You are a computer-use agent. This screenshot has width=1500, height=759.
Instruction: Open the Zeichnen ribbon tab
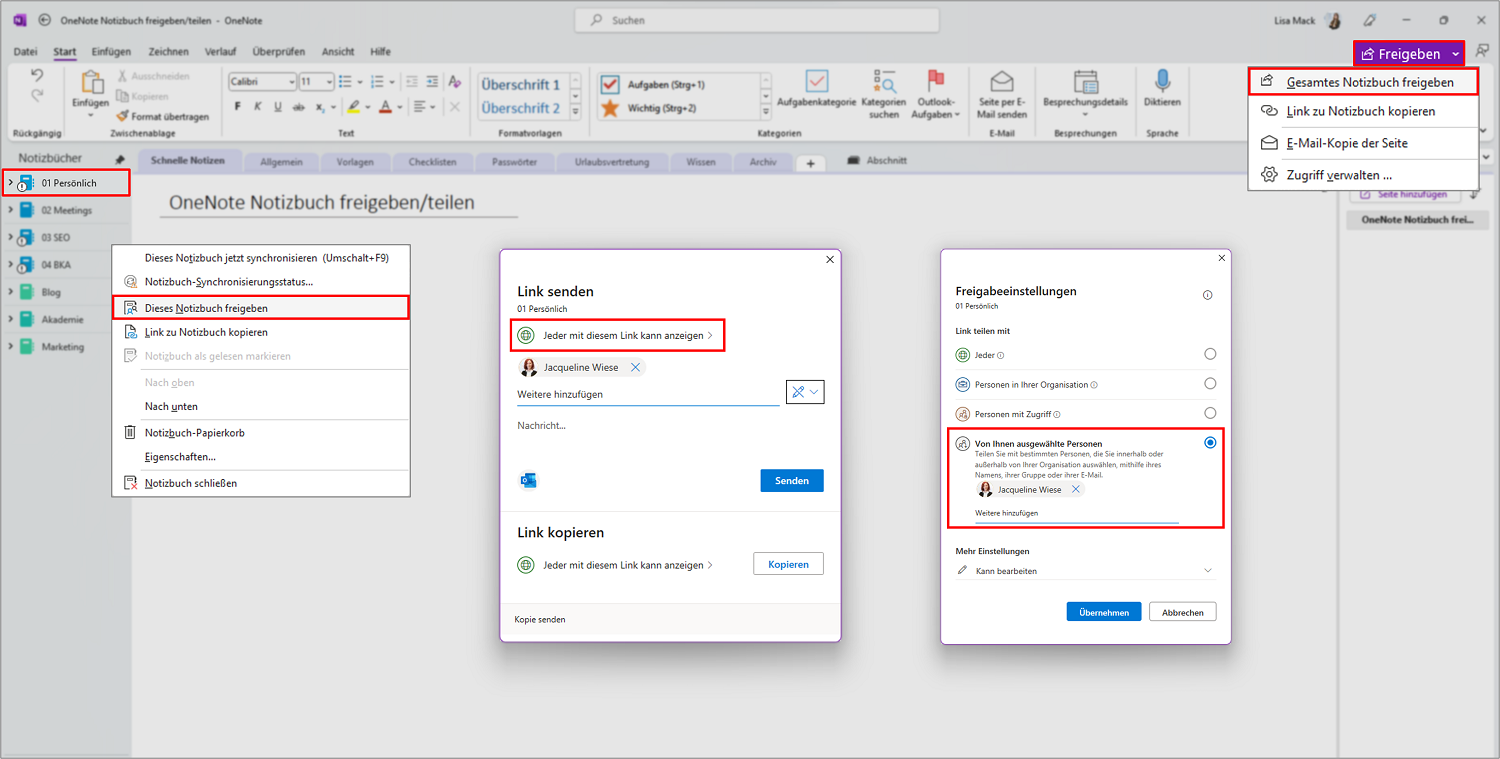(168, 51)
